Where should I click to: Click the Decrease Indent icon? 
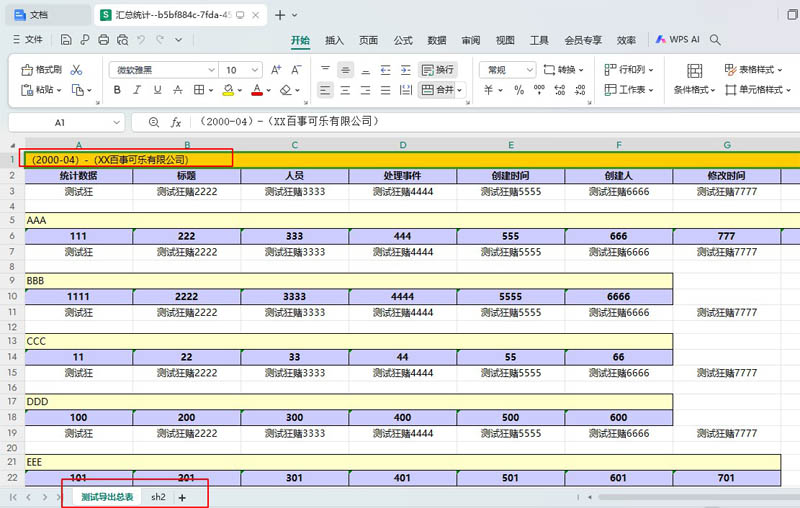coord(386,70)
